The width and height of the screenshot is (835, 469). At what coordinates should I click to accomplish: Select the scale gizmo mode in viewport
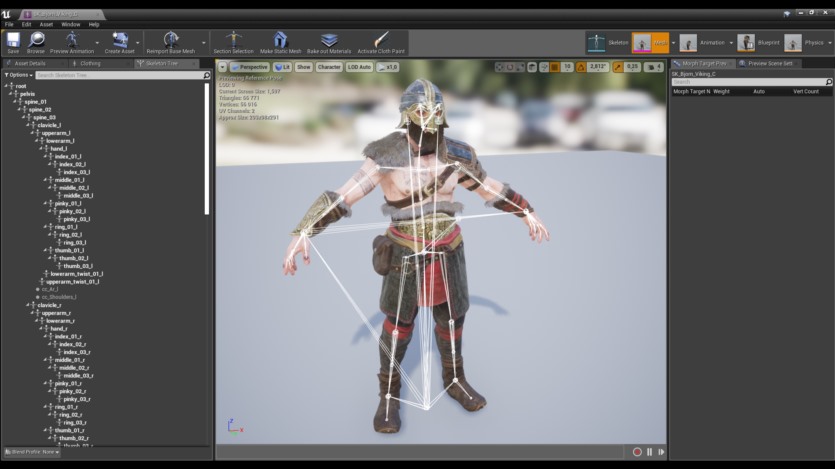pyautogui.click(x=520, y=67)
